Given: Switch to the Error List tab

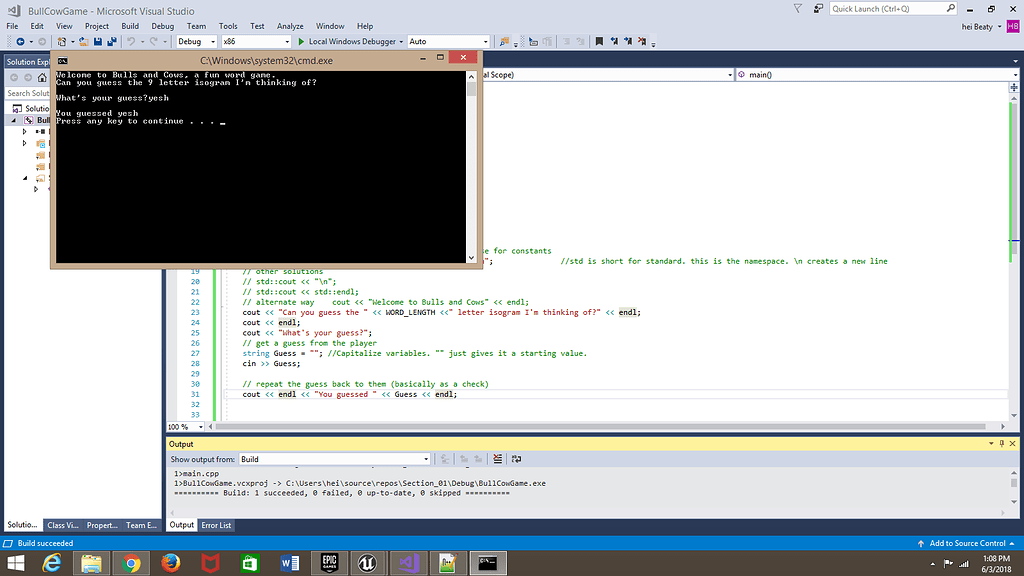Looking at the screenshot, I should (x=216, y=525).
